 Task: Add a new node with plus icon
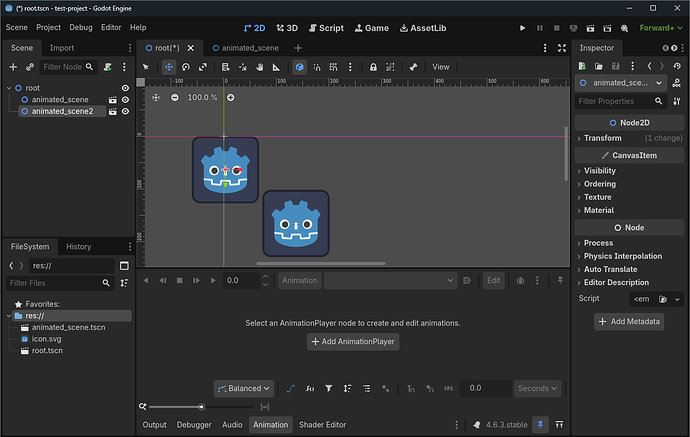click(x=13, y=67)
